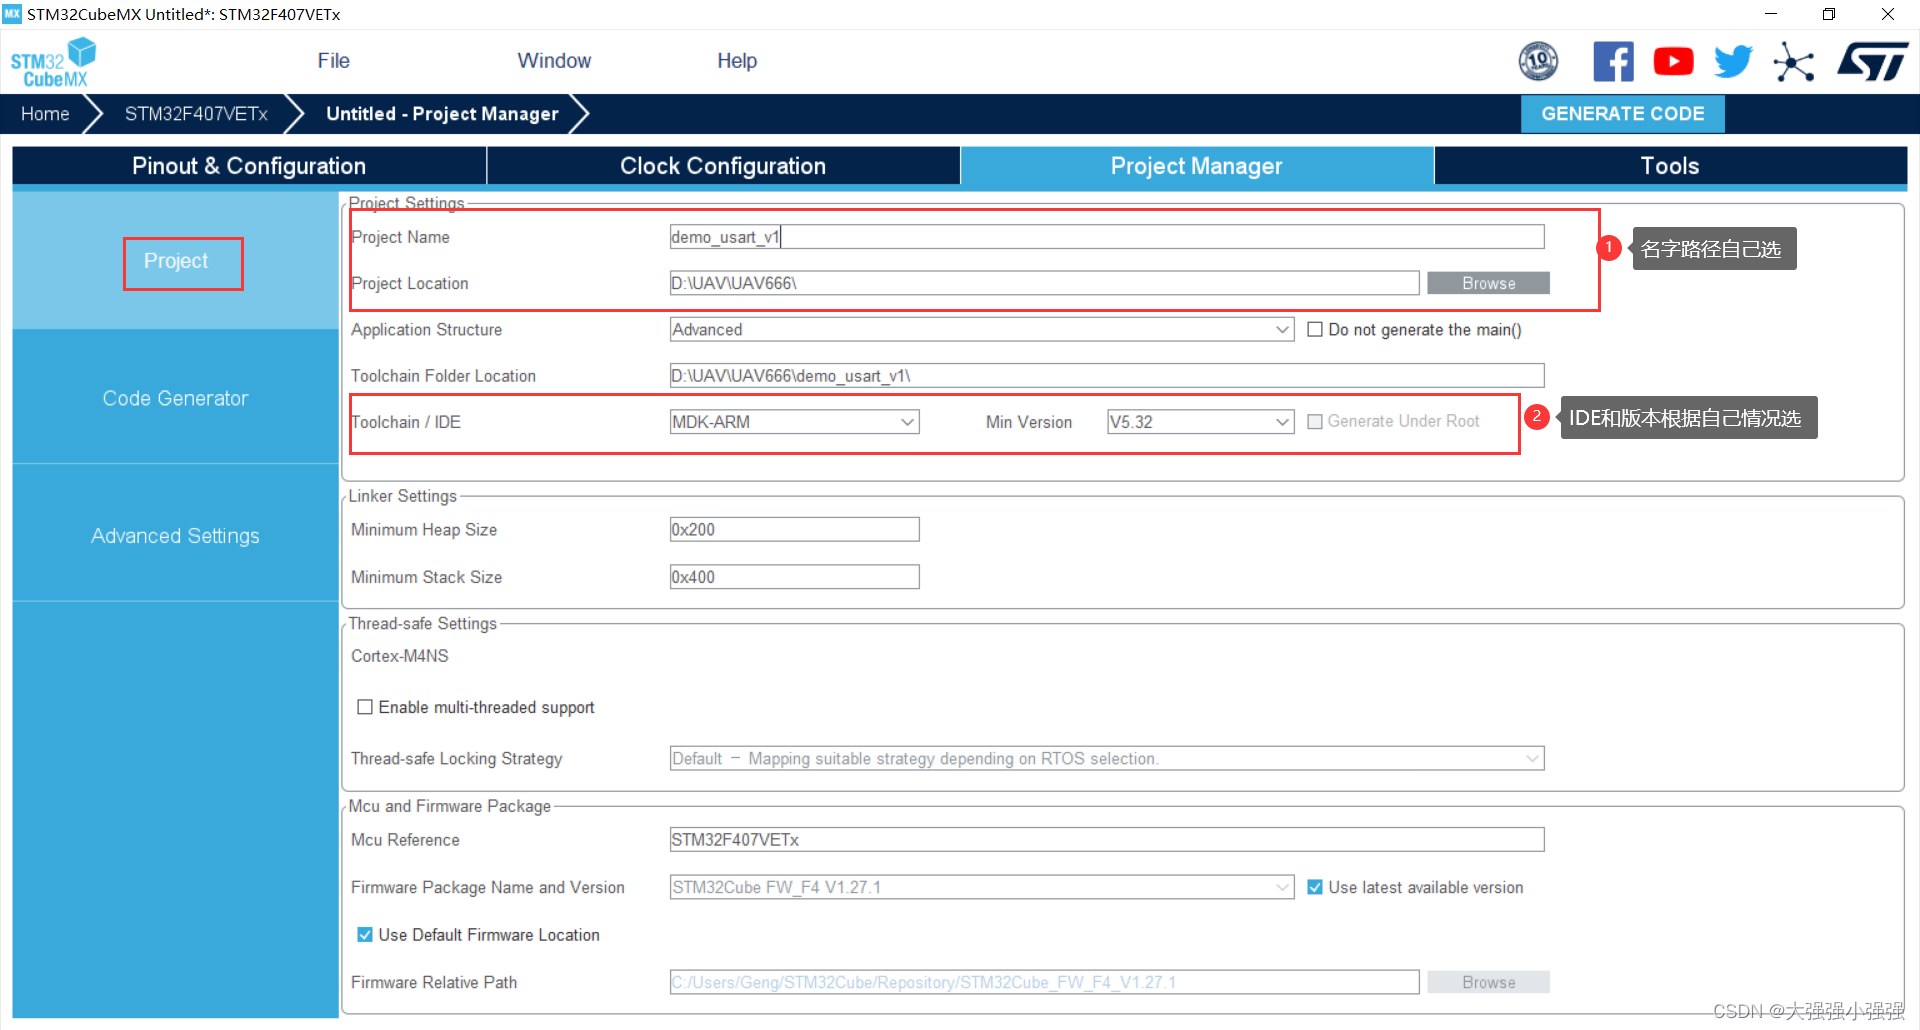Open the Help menu

coord(737,61)
